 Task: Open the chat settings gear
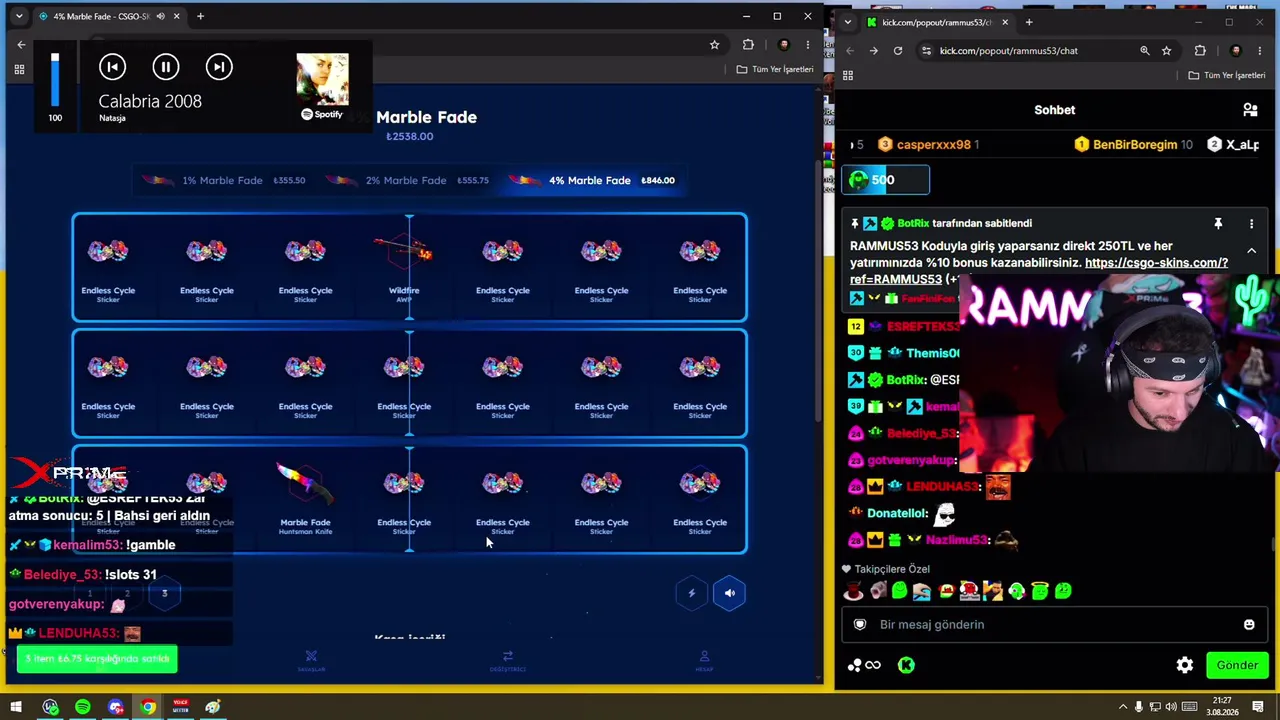(x=1185, y=665)
